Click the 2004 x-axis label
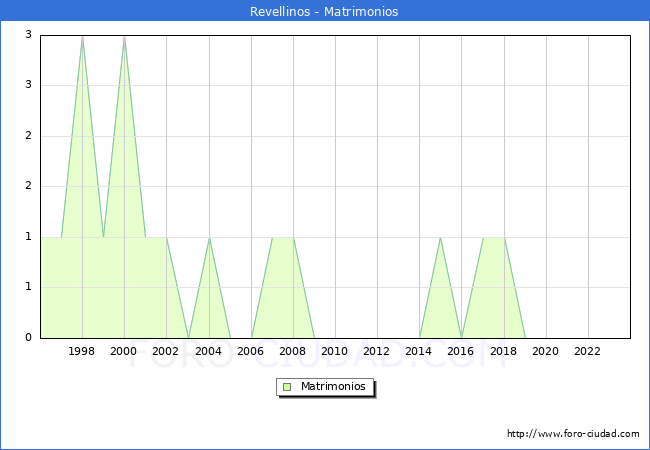650x450 pixels. (208, 351)
